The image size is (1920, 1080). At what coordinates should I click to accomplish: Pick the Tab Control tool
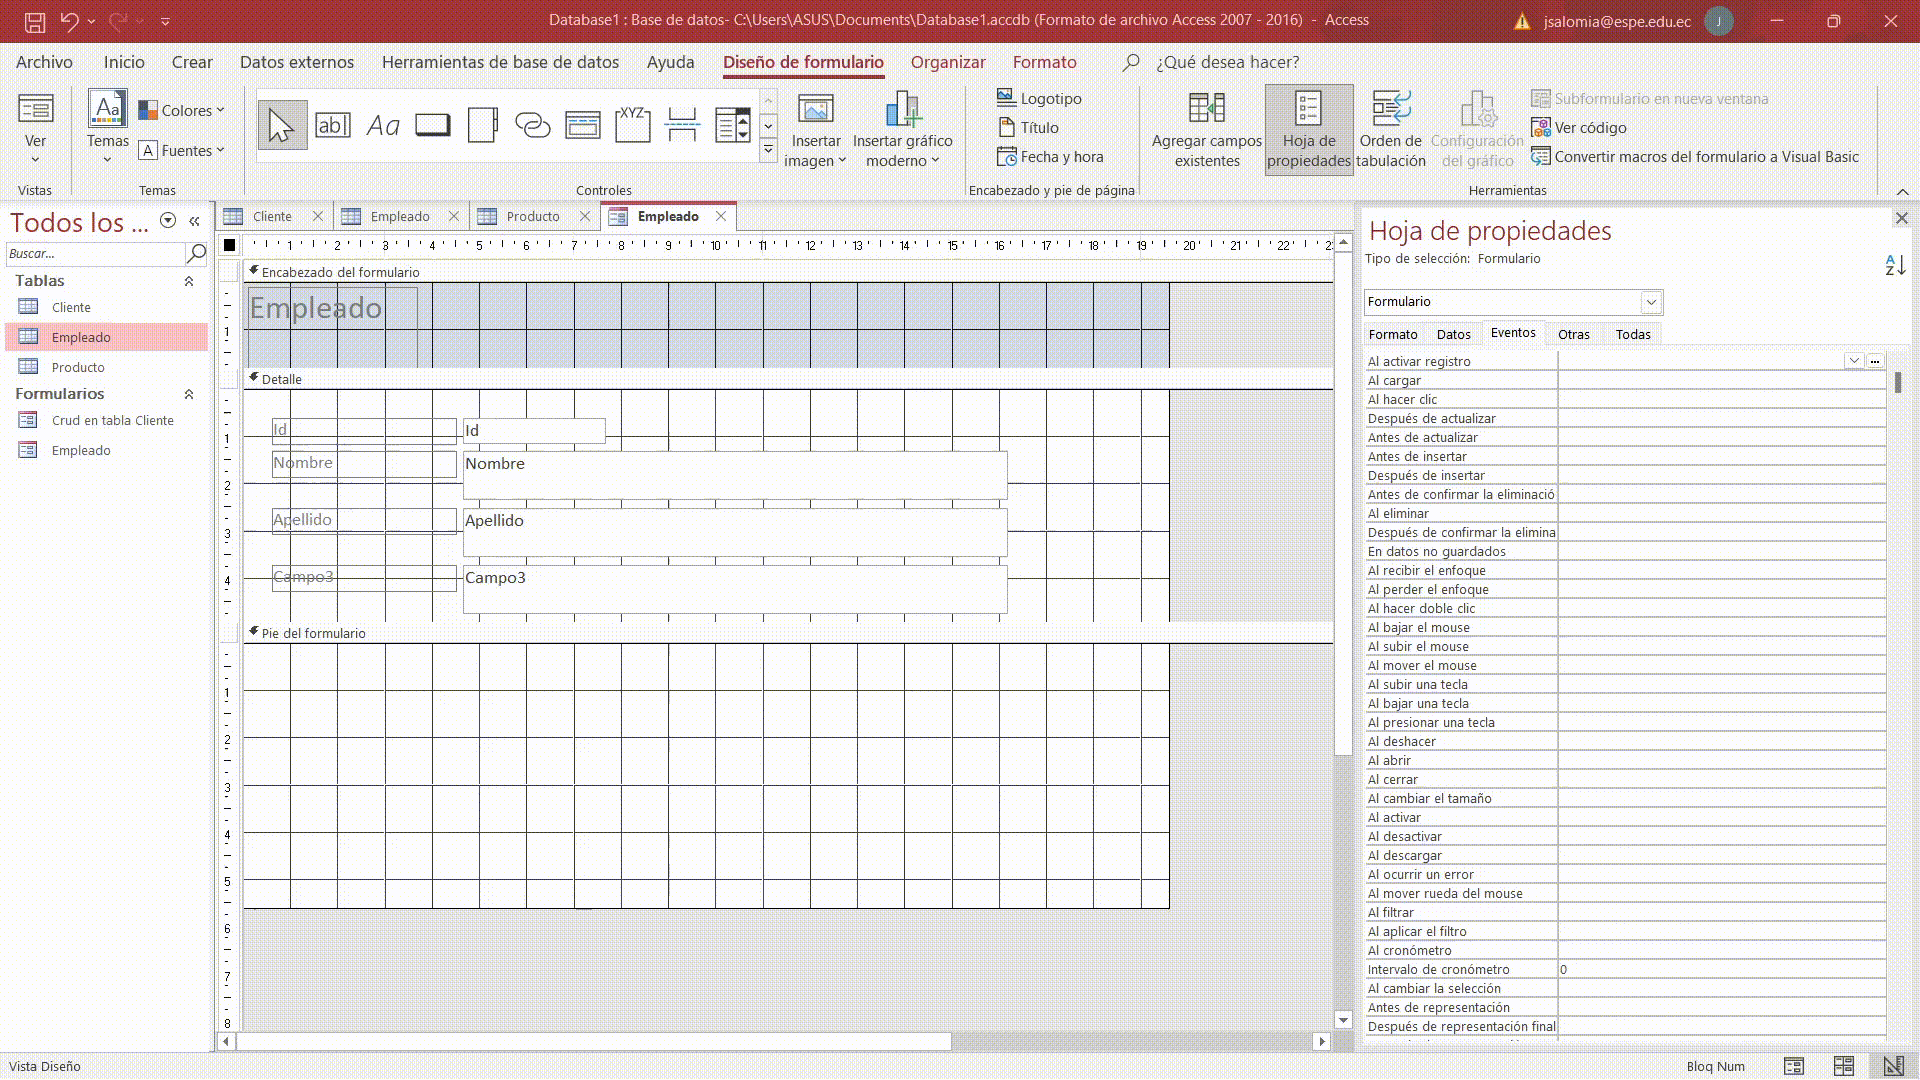pyautogui.click(x=483, y=125)
